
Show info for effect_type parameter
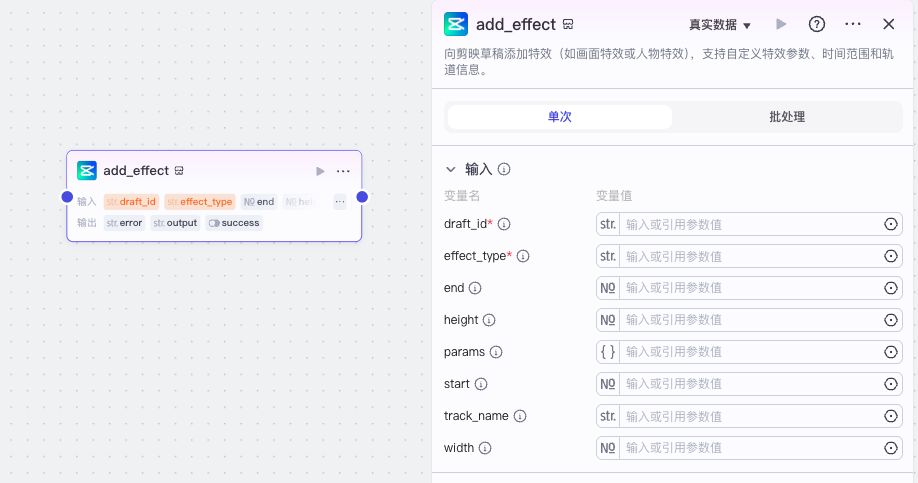[523, 256]
